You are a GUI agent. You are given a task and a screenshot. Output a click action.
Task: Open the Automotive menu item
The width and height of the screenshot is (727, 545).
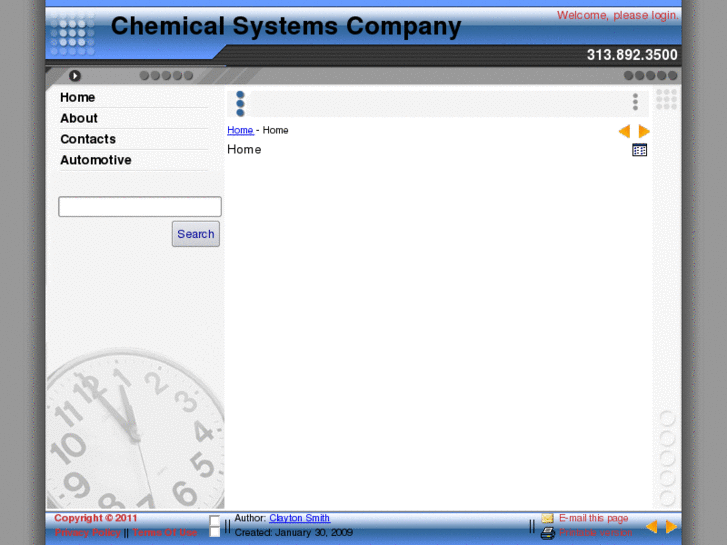pos(96,160)
